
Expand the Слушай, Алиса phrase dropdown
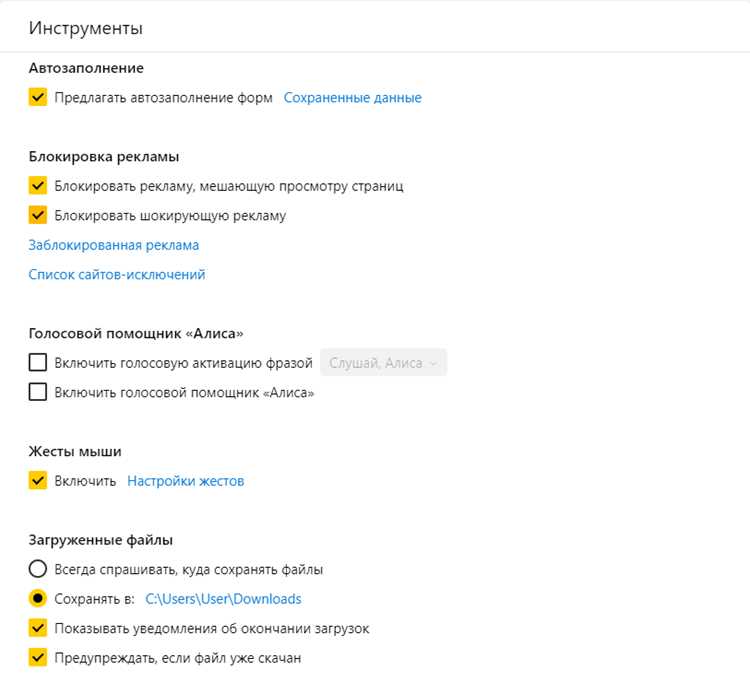tap(383, 363)
